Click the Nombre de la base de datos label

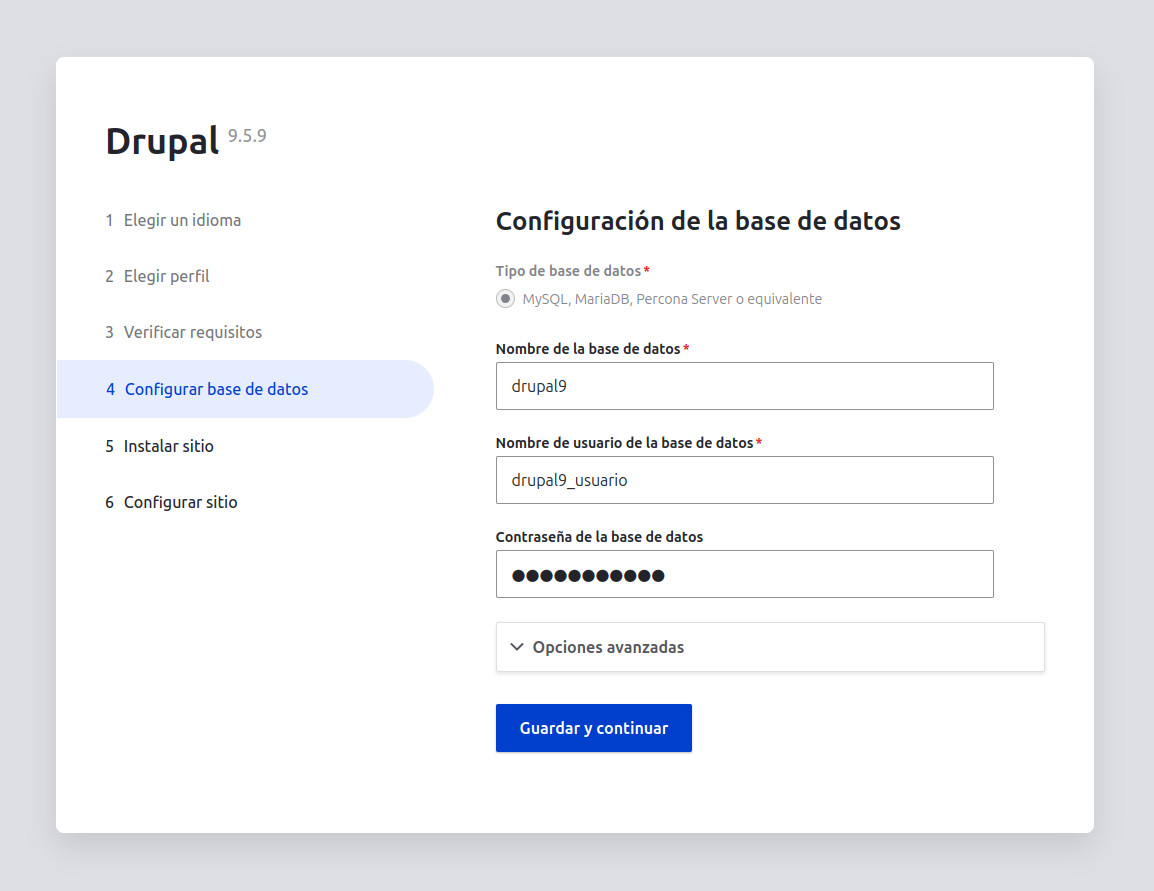(587, 349)
